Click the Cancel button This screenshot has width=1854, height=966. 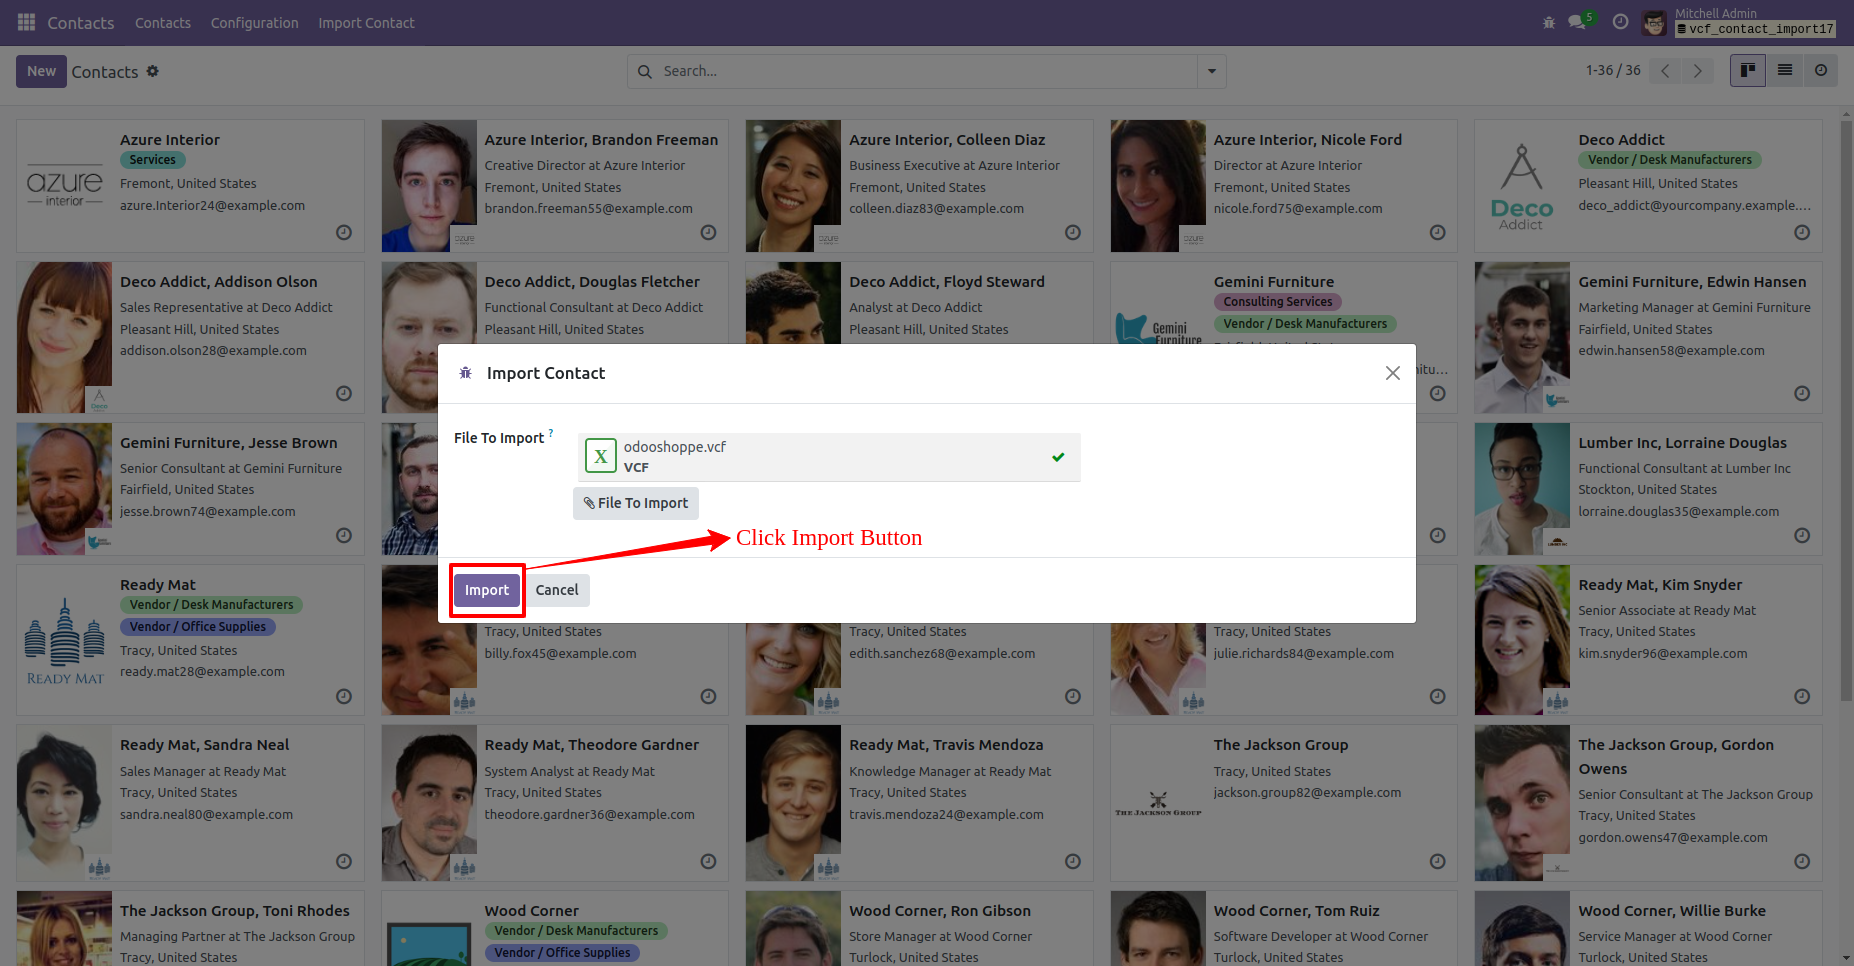(557, 590)
